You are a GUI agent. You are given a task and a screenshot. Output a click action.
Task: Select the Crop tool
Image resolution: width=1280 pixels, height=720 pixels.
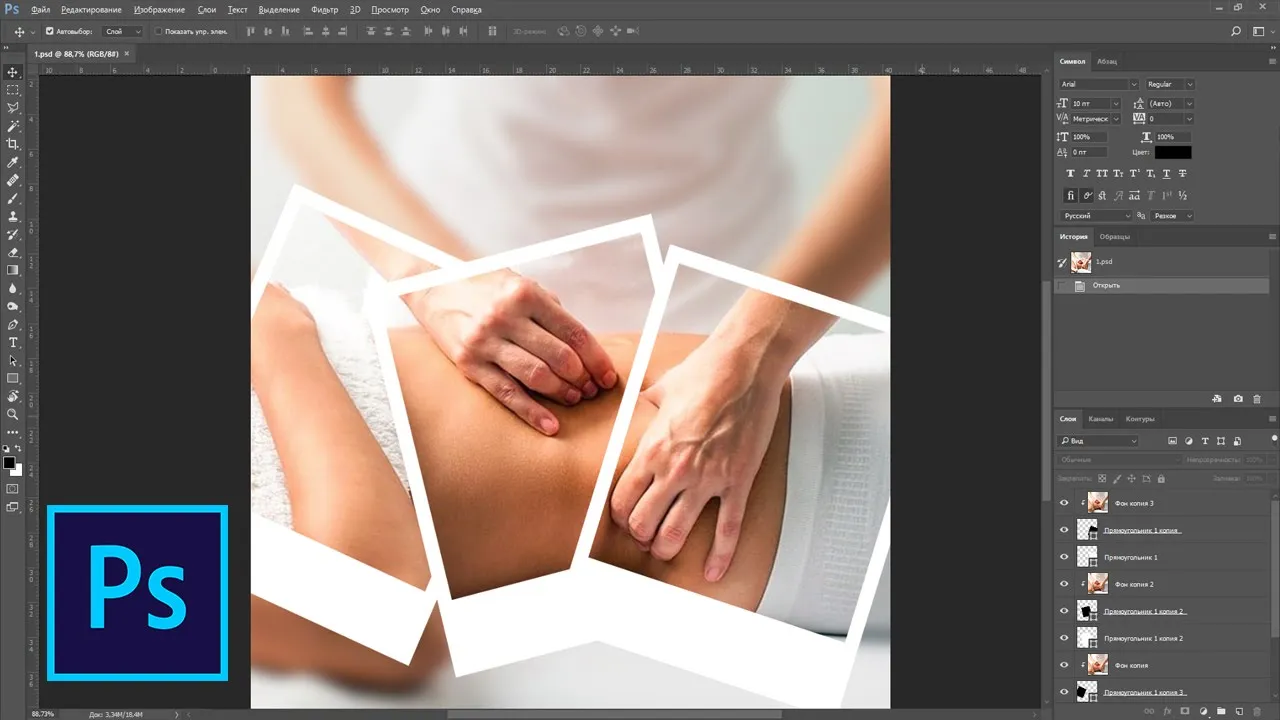click(13, 144)
